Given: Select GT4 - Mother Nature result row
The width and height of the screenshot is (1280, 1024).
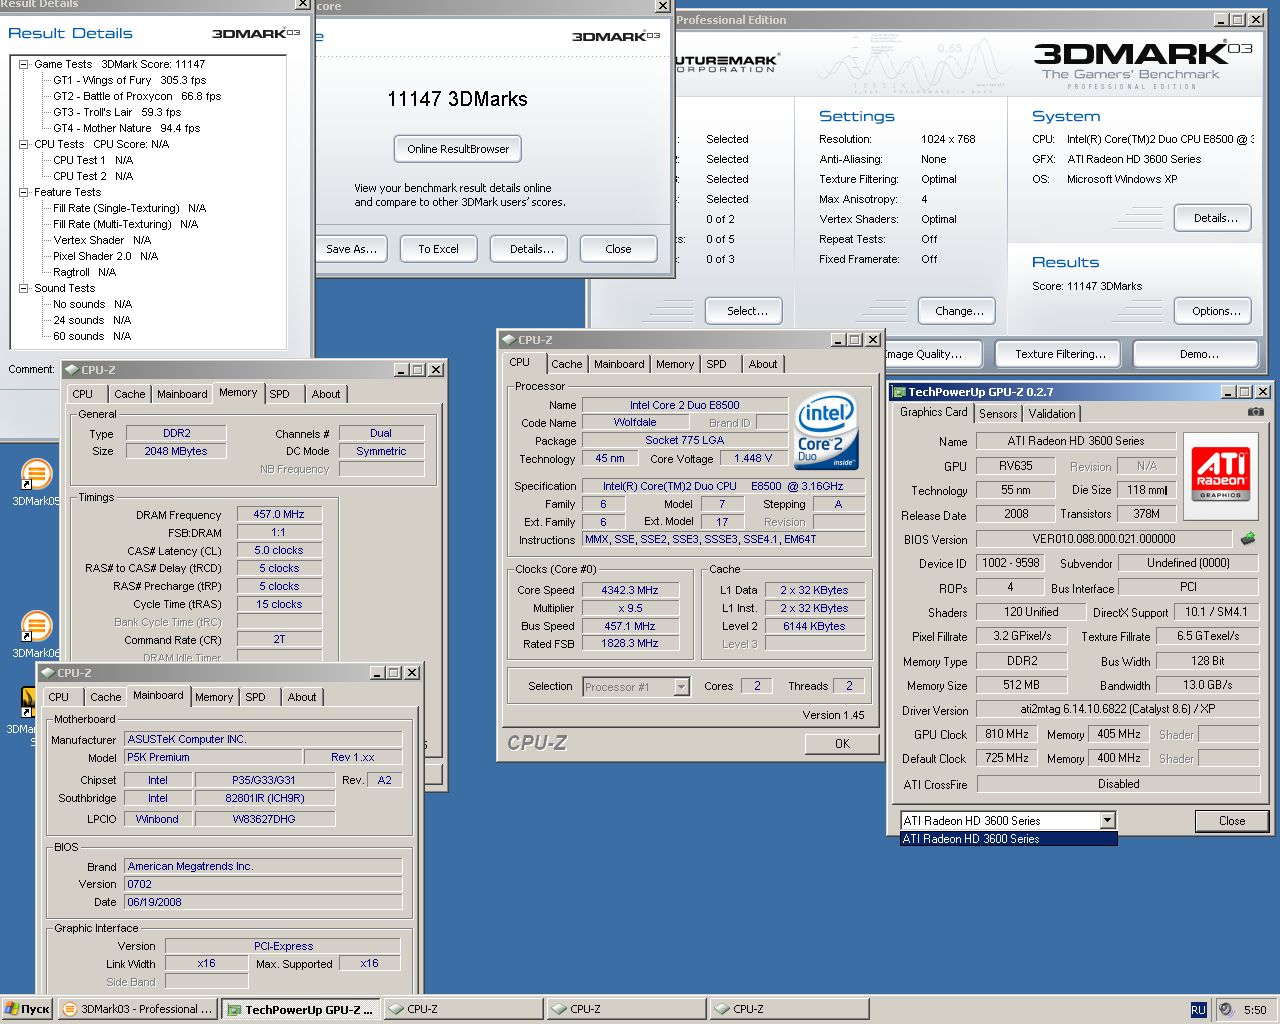Looking at the screenshot, I should point(126,128).
